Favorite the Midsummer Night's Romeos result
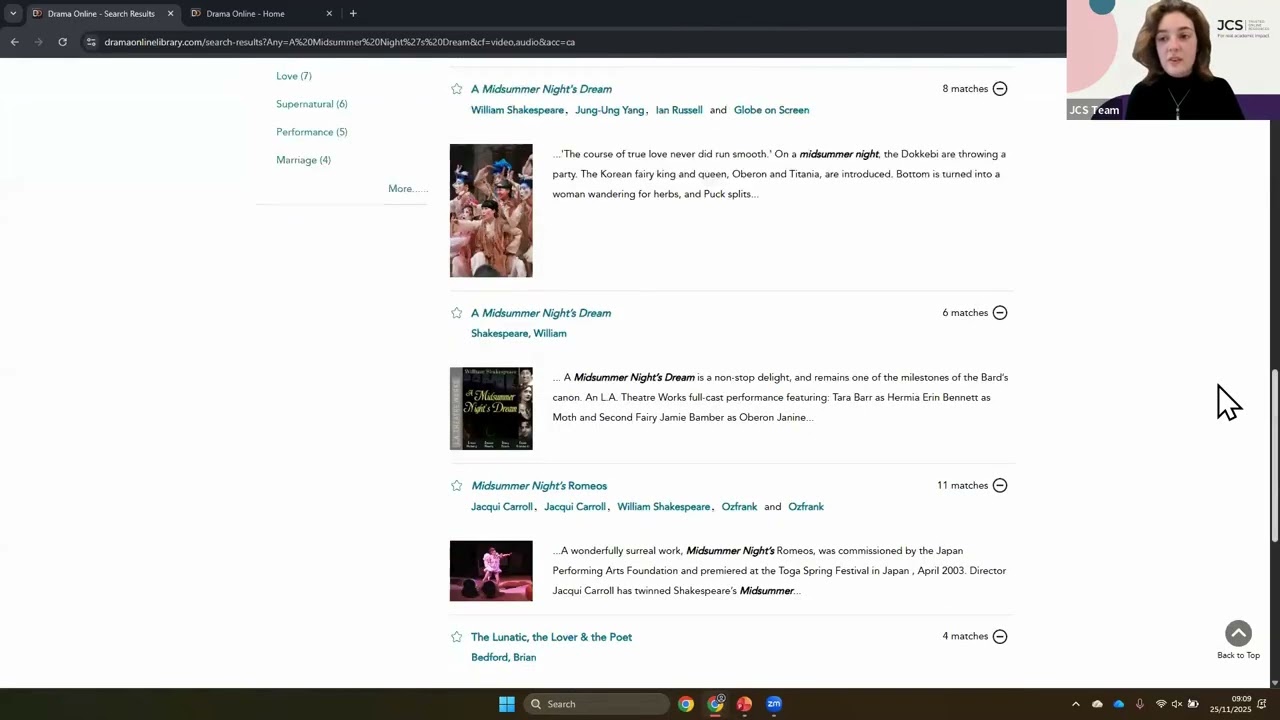The height and width of the screenshot is (720, 1280). (x=457, y=486)
